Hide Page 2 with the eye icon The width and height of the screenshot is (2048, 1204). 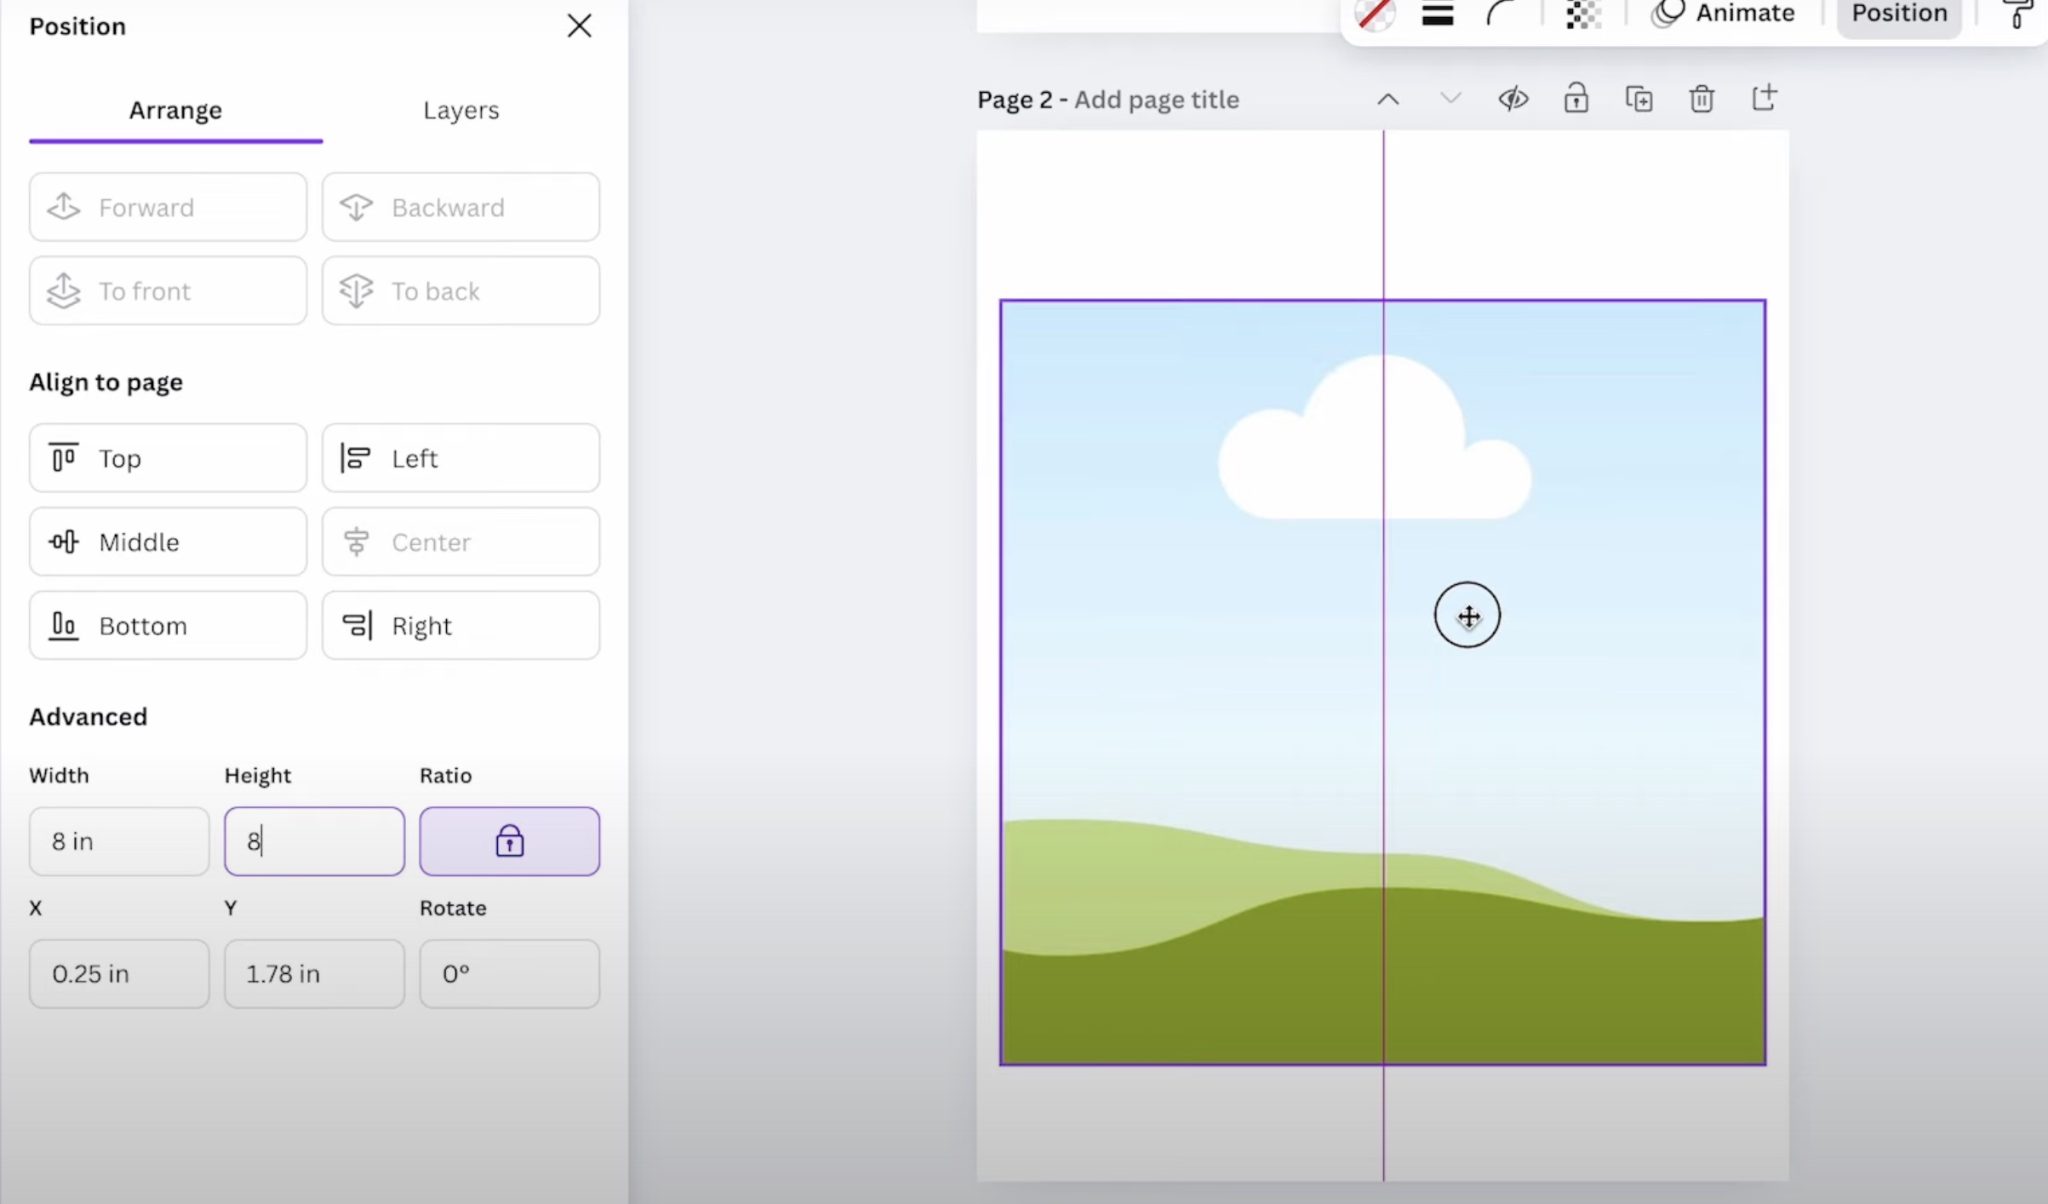coord(1513,99)
